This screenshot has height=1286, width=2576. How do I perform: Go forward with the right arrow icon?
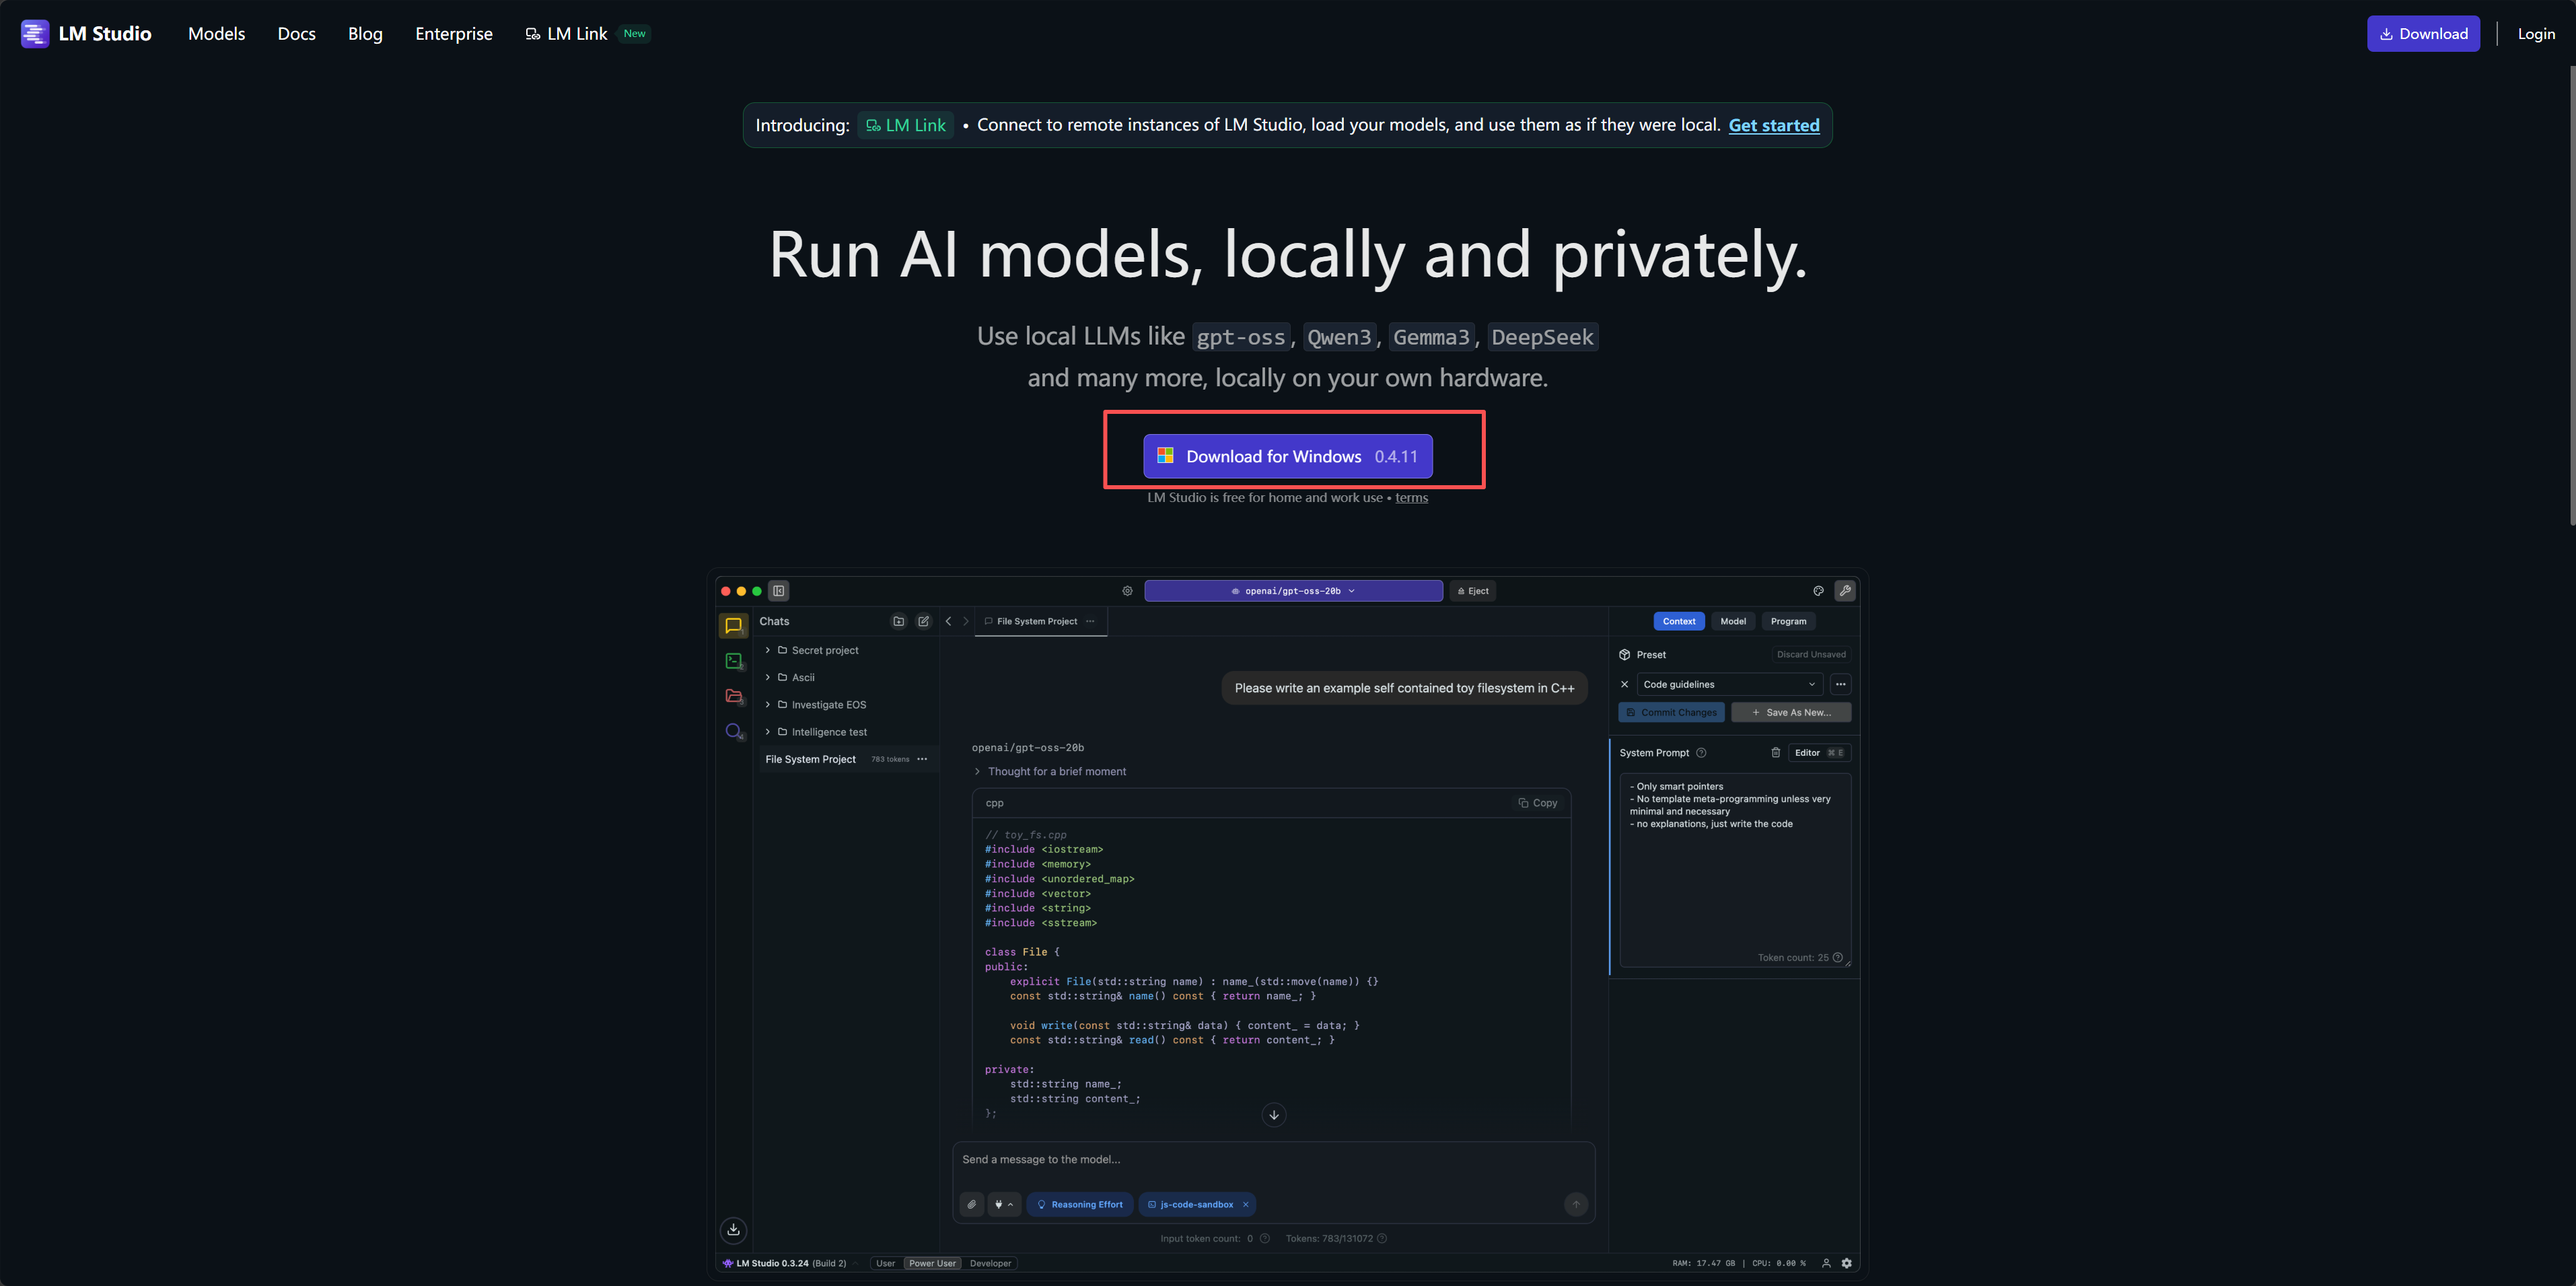966,621
